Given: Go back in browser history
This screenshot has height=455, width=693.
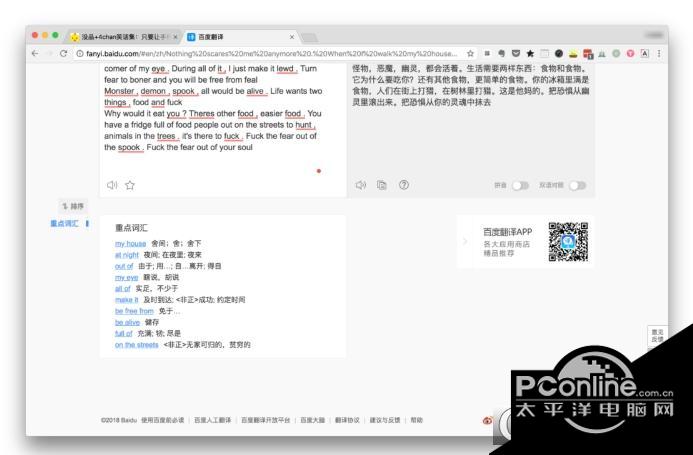Looking at the screenshot, I should point(35,54).
